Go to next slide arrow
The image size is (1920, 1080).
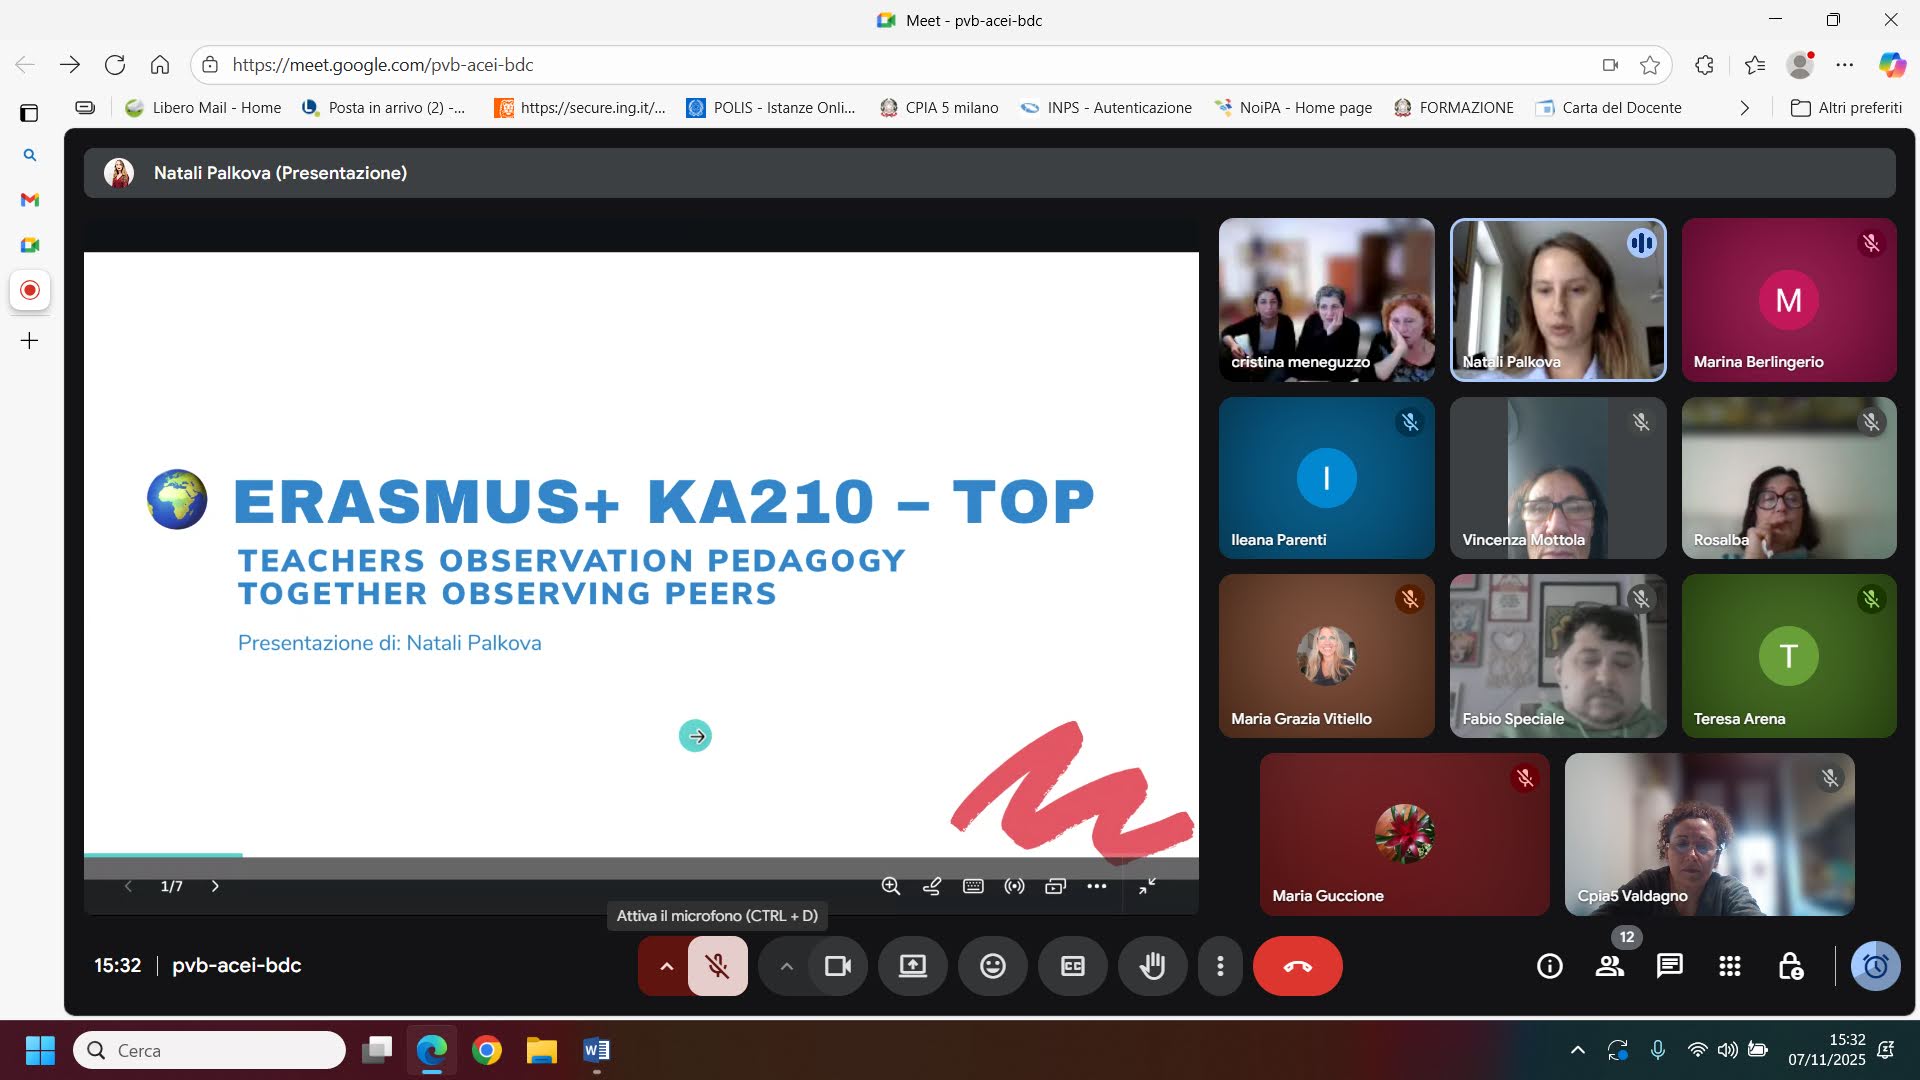point(215,886)
